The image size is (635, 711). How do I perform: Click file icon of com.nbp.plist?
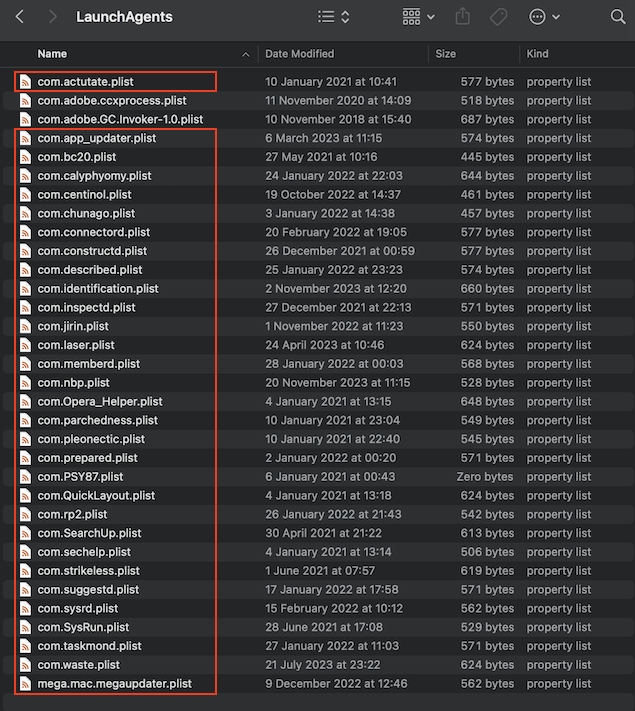pos(25,383)
